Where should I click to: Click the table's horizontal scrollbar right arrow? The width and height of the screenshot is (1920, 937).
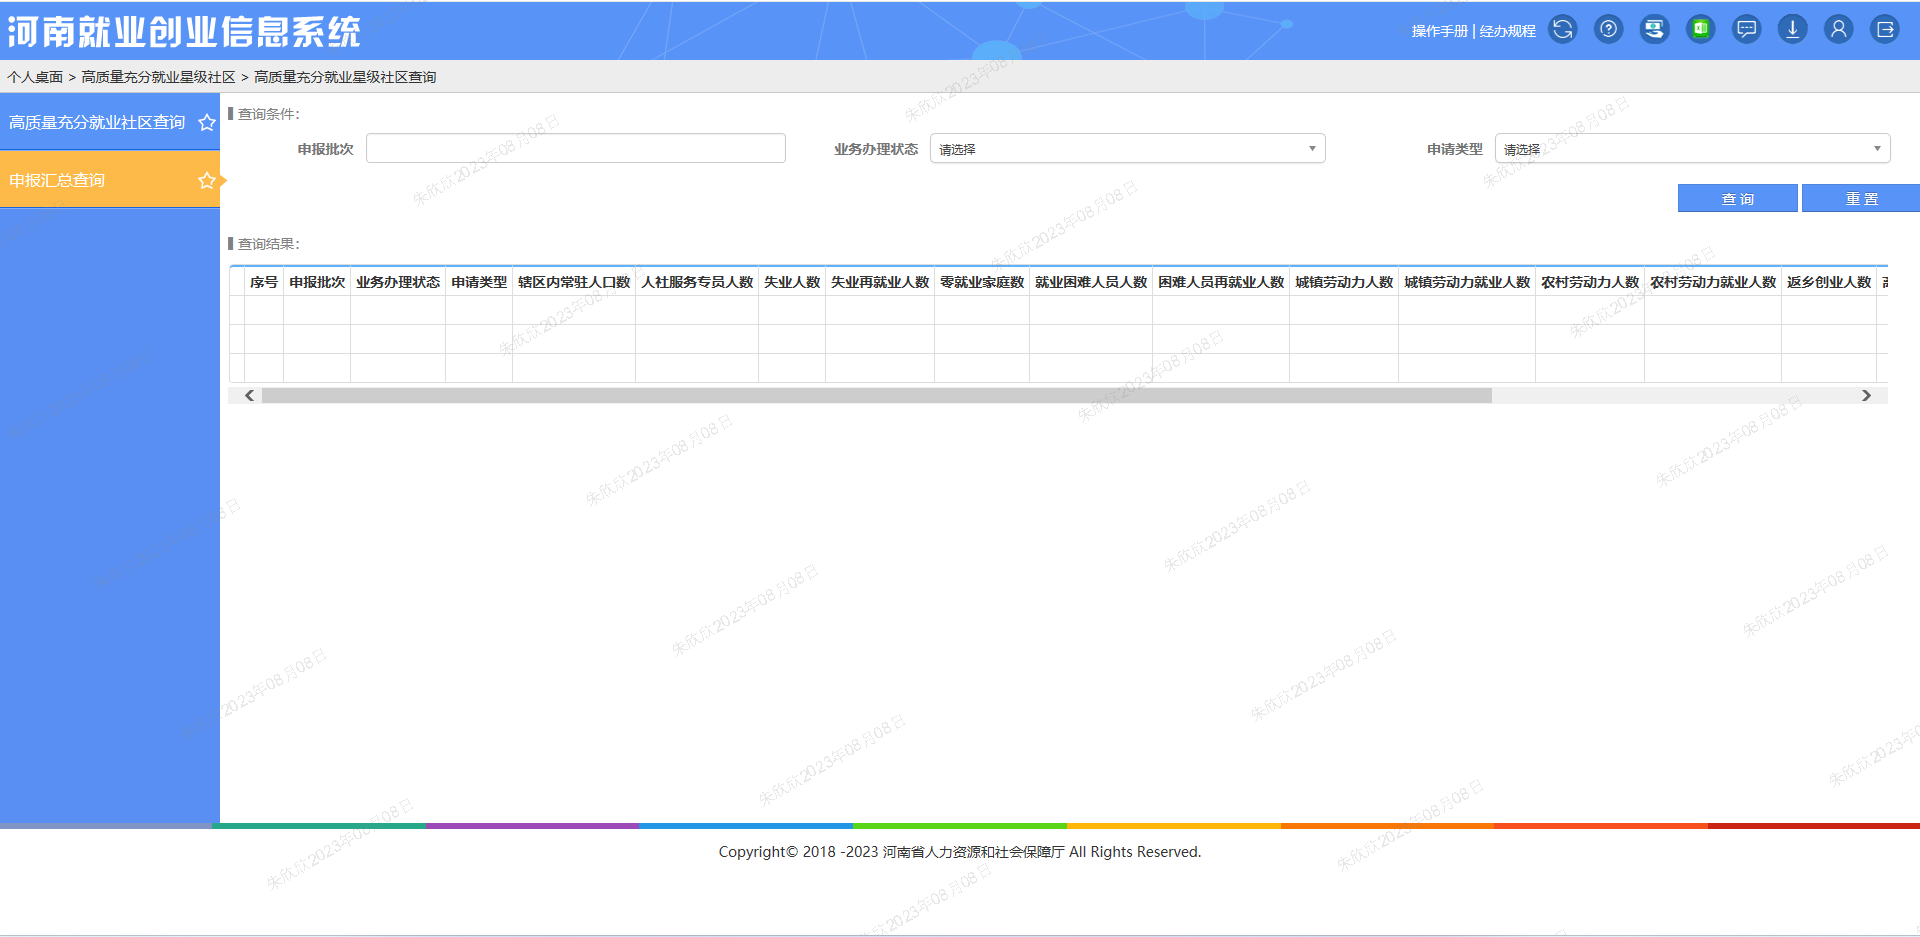[1866, 396]
